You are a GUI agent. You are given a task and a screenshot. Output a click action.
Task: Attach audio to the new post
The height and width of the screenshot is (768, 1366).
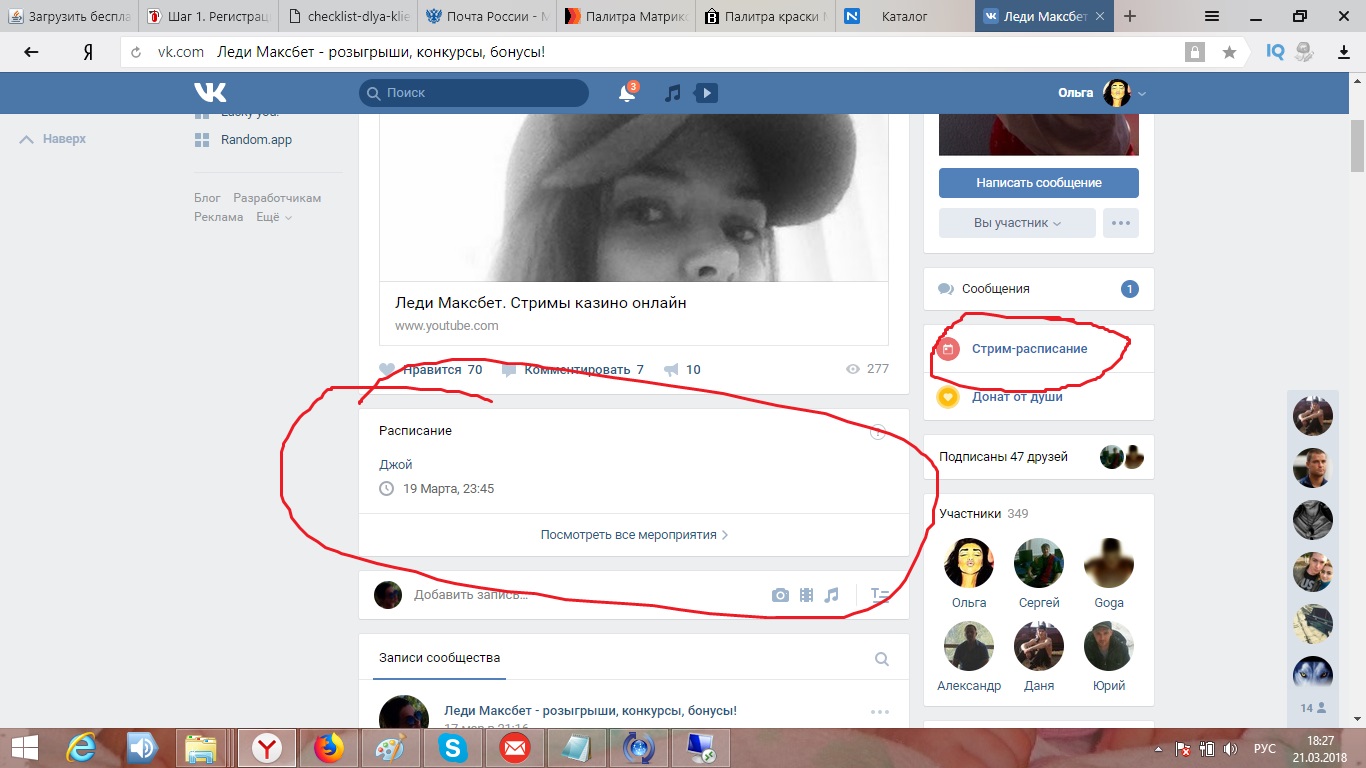(832, 595)
